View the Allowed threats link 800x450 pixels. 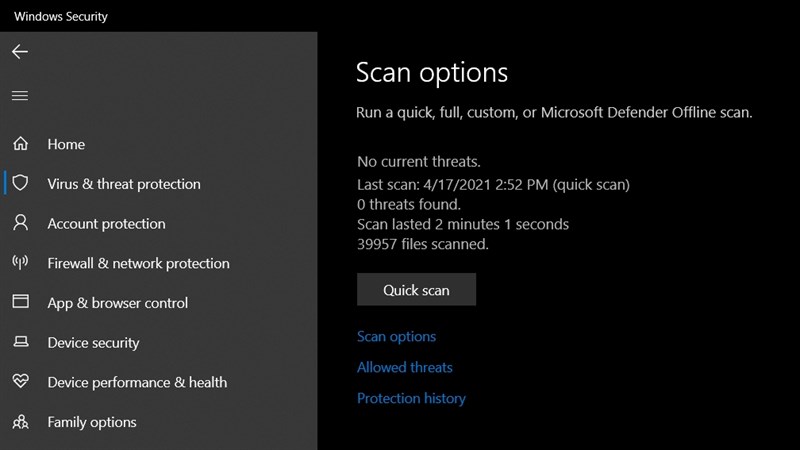(x=405, y=367)
